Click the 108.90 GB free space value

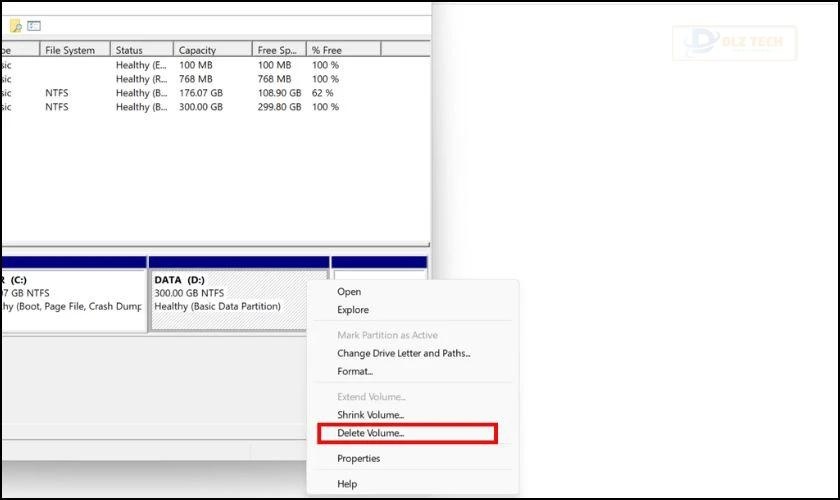click(279, 93)
